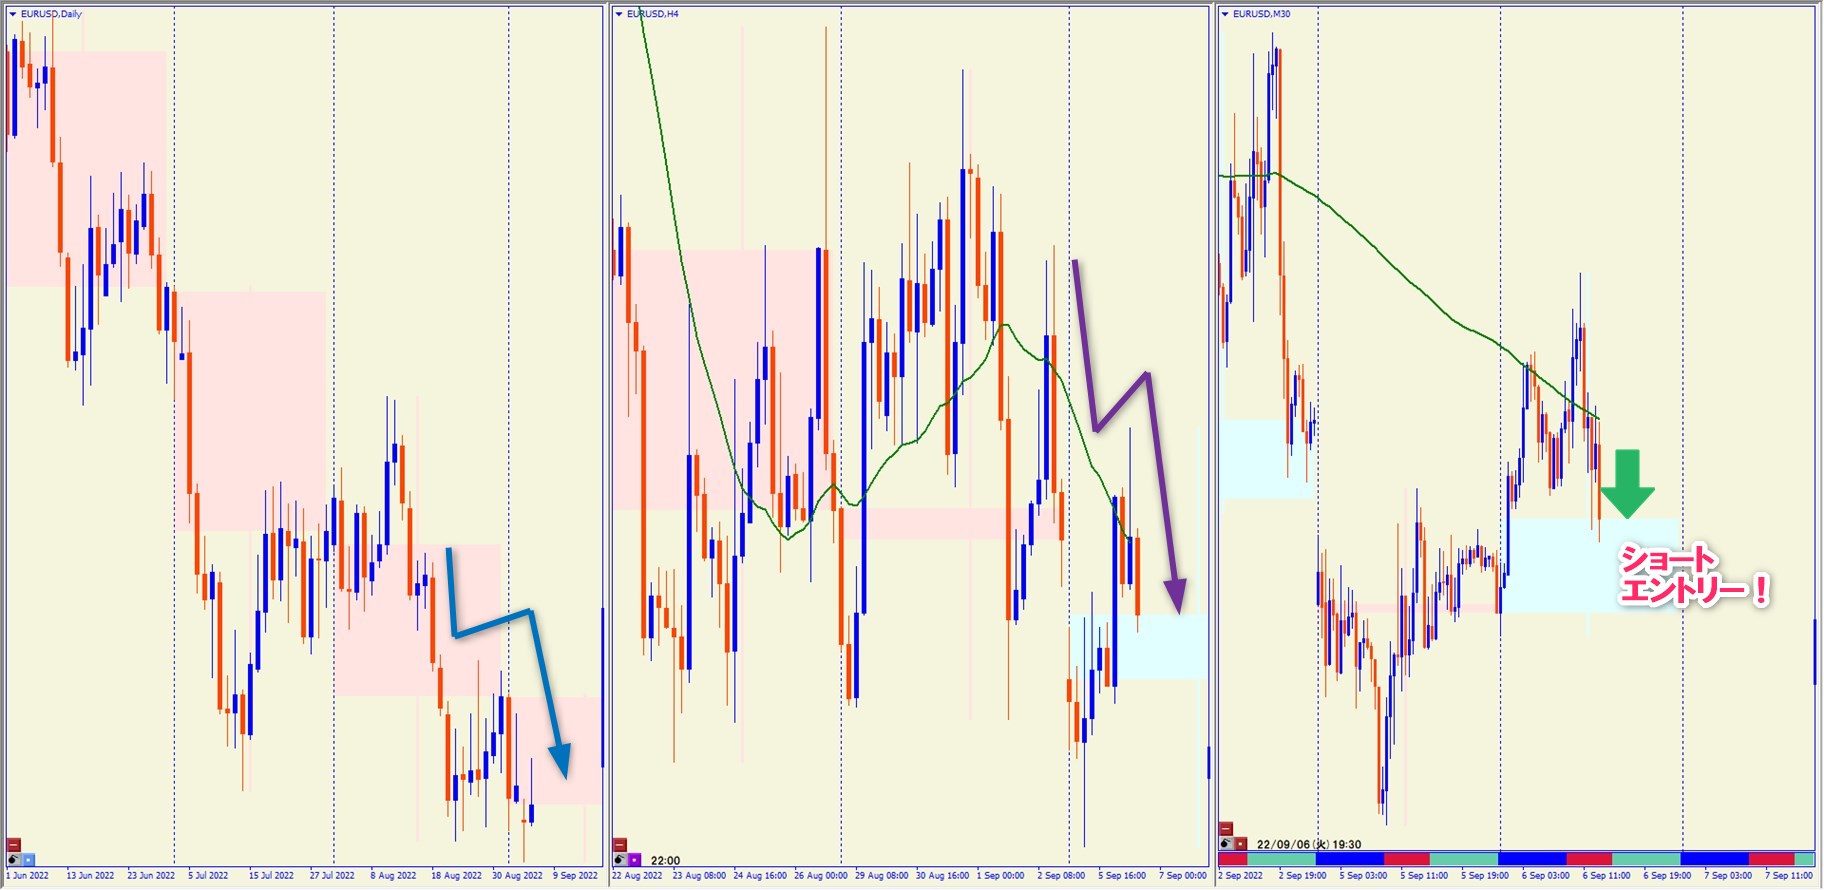Screen dimensions: 1824x890
Task: Click dark red square button in M30 chart
Action: [x=1241, y=844]
